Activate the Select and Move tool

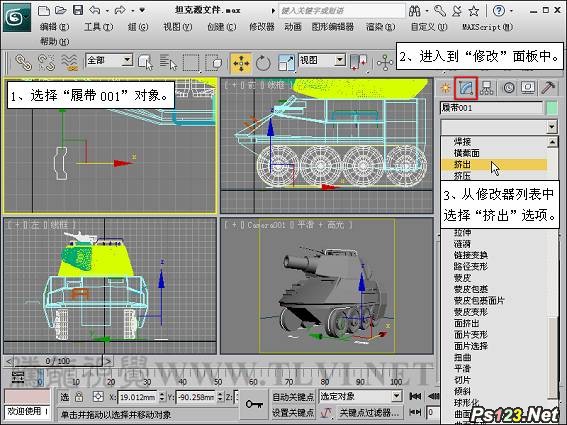pyautogui.click(x=240, y=63)
